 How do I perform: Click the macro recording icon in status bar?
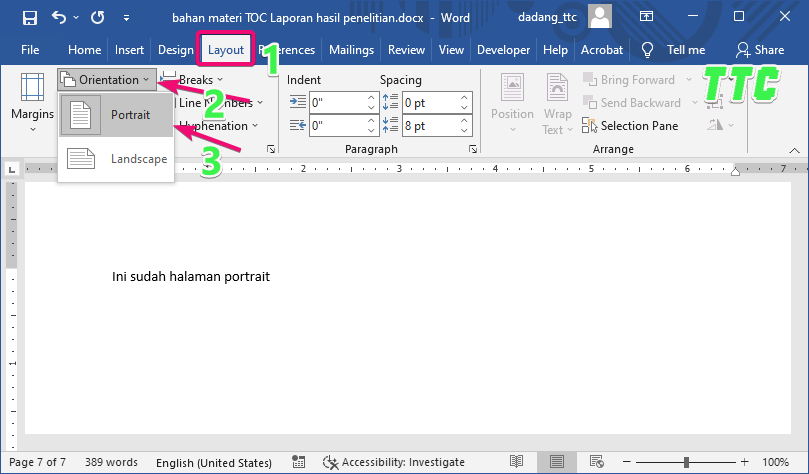298,462
